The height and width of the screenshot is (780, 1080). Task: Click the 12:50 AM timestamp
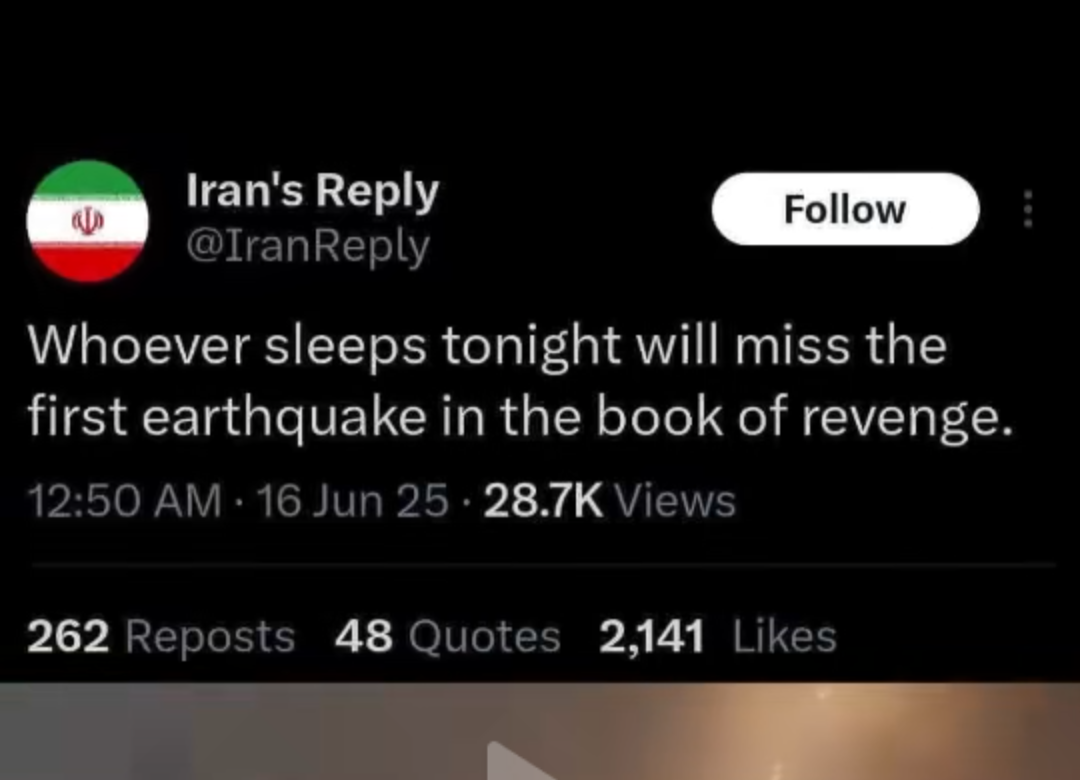coord(125,500)
